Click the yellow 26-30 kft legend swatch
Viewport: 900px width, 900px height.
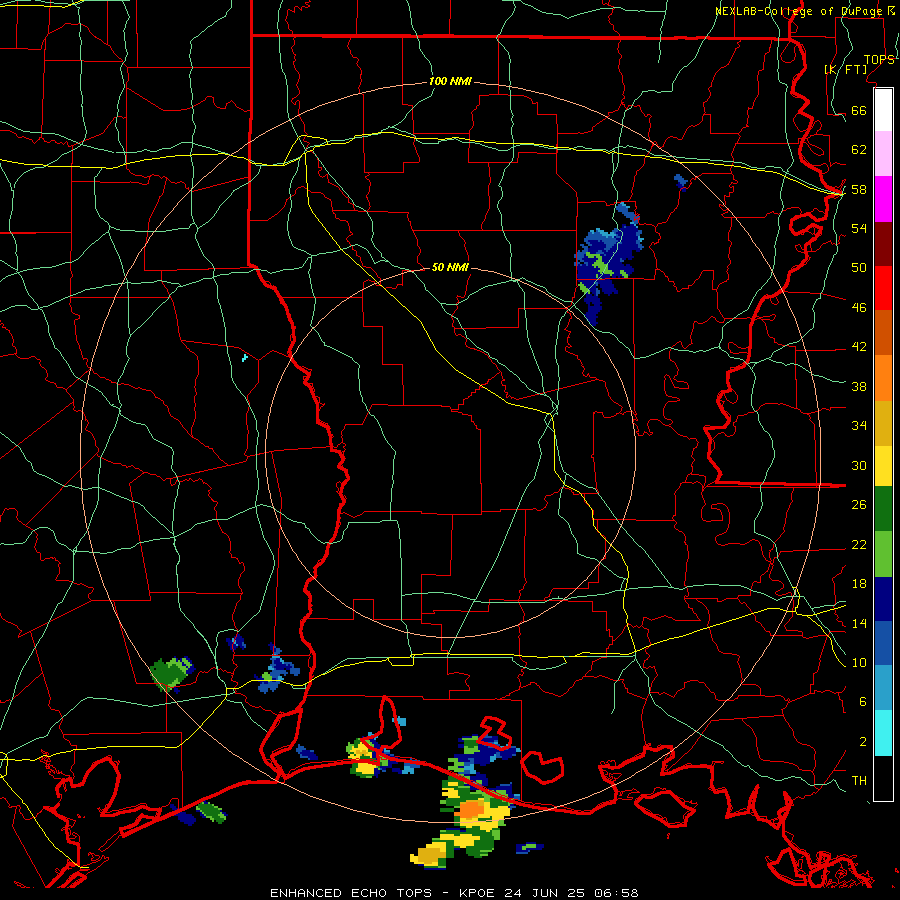[883, 465]
